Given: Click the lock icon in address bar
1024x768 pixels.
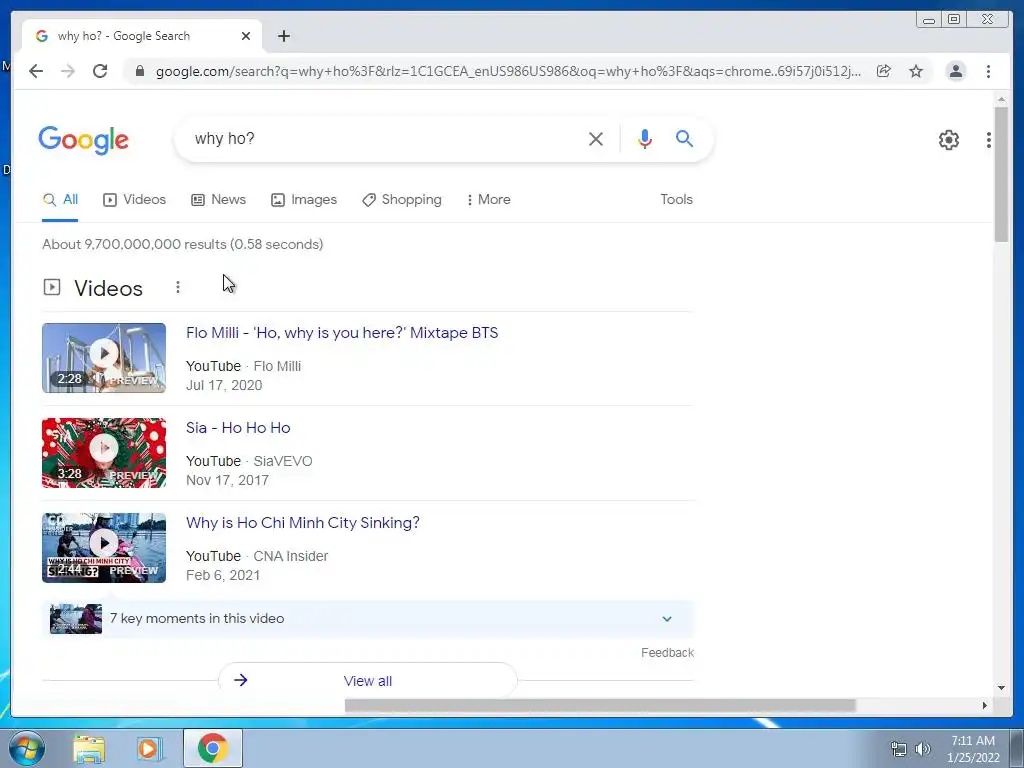Looking at the screenshot, I should point(140,71).
